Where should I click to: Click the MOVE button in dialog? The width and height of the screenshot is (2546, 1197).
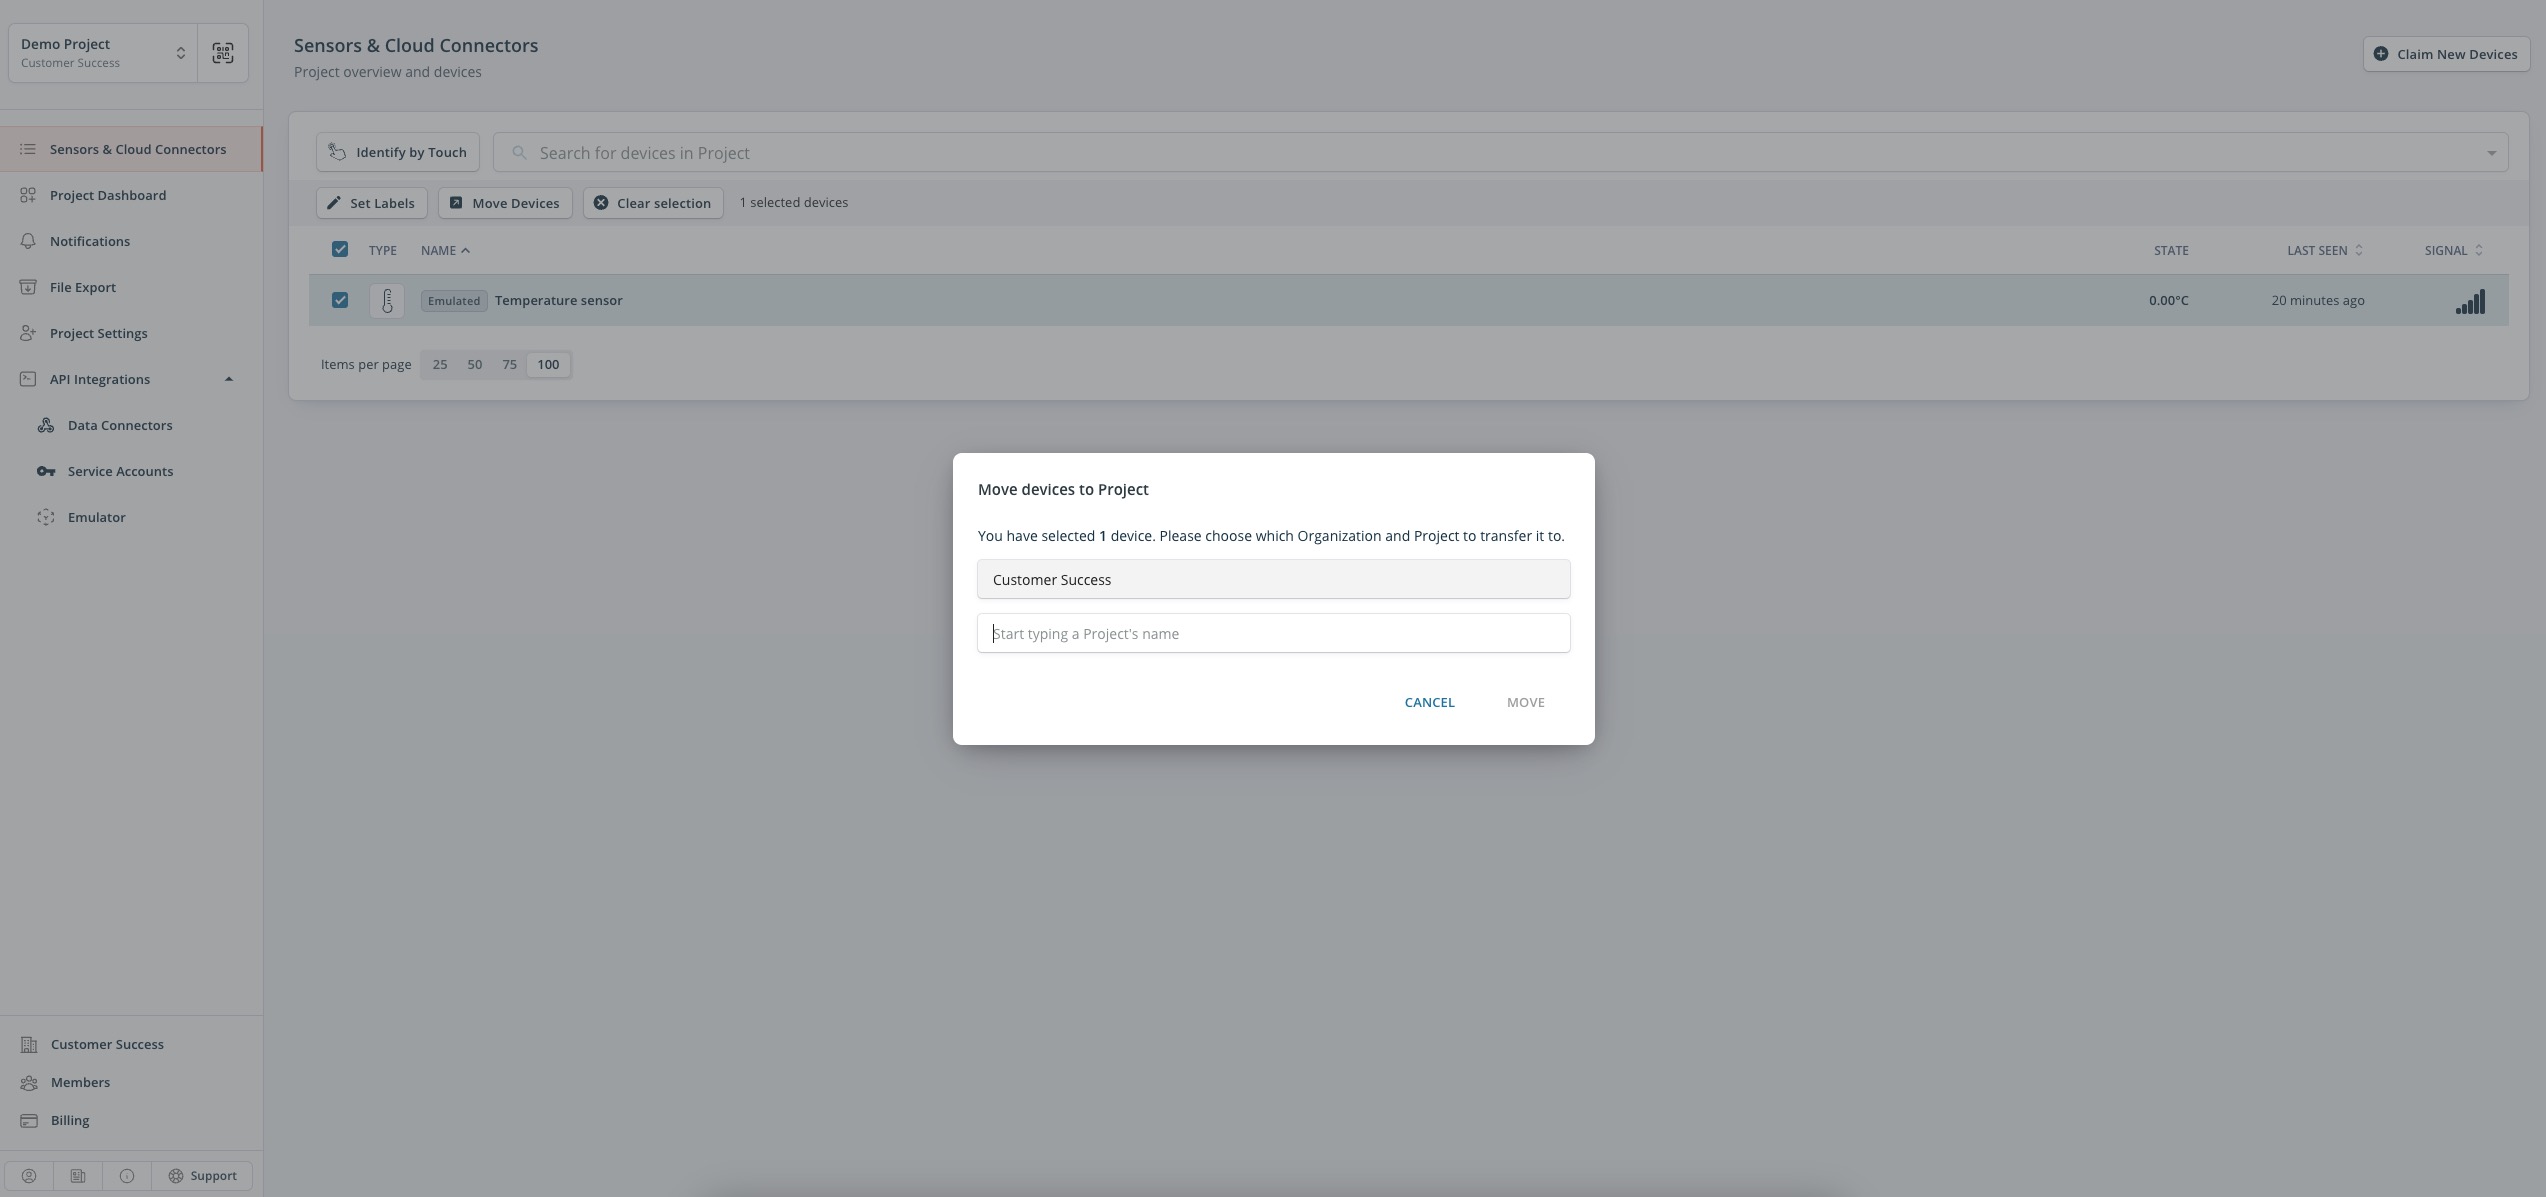[1525, 702]
